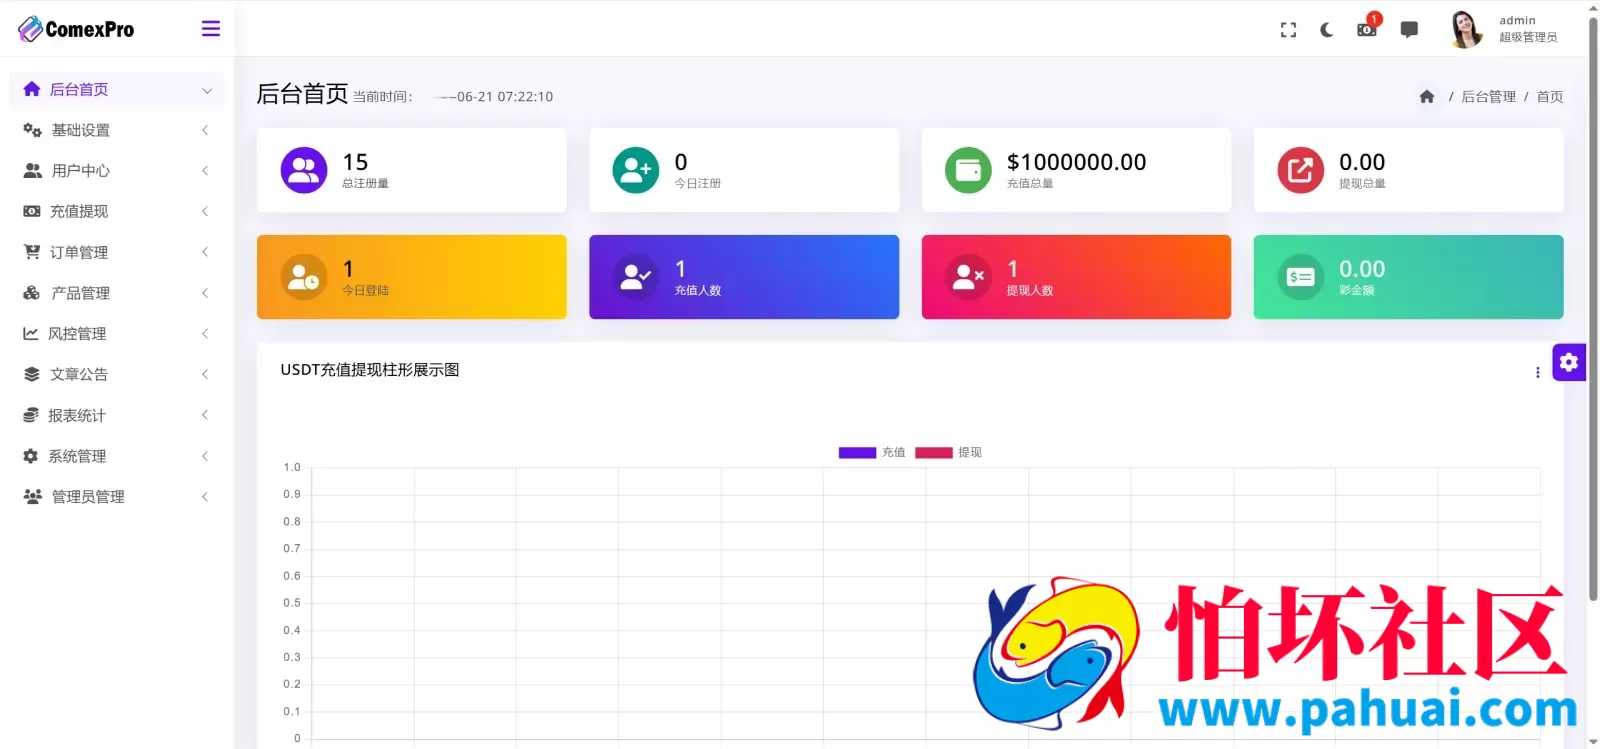
Task: Open the chat messages icon
Action: click(x=1409, y=30)
